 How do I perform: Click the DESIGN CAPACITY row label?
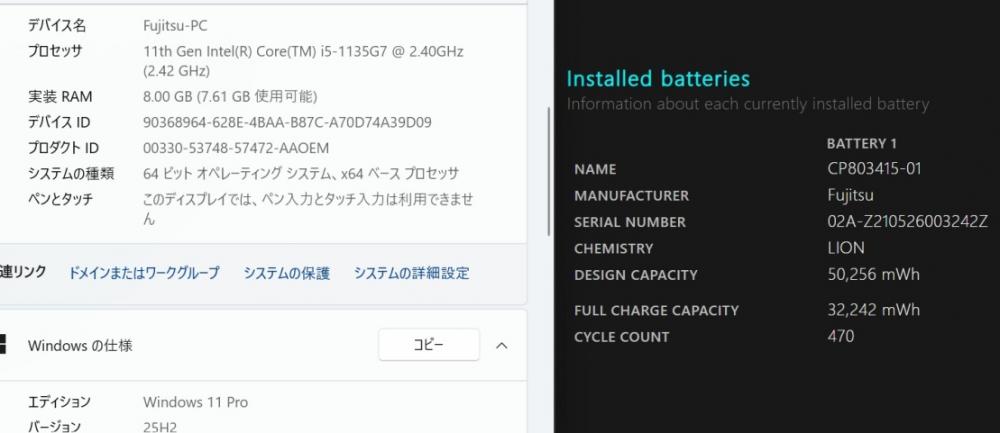point(636,275)
